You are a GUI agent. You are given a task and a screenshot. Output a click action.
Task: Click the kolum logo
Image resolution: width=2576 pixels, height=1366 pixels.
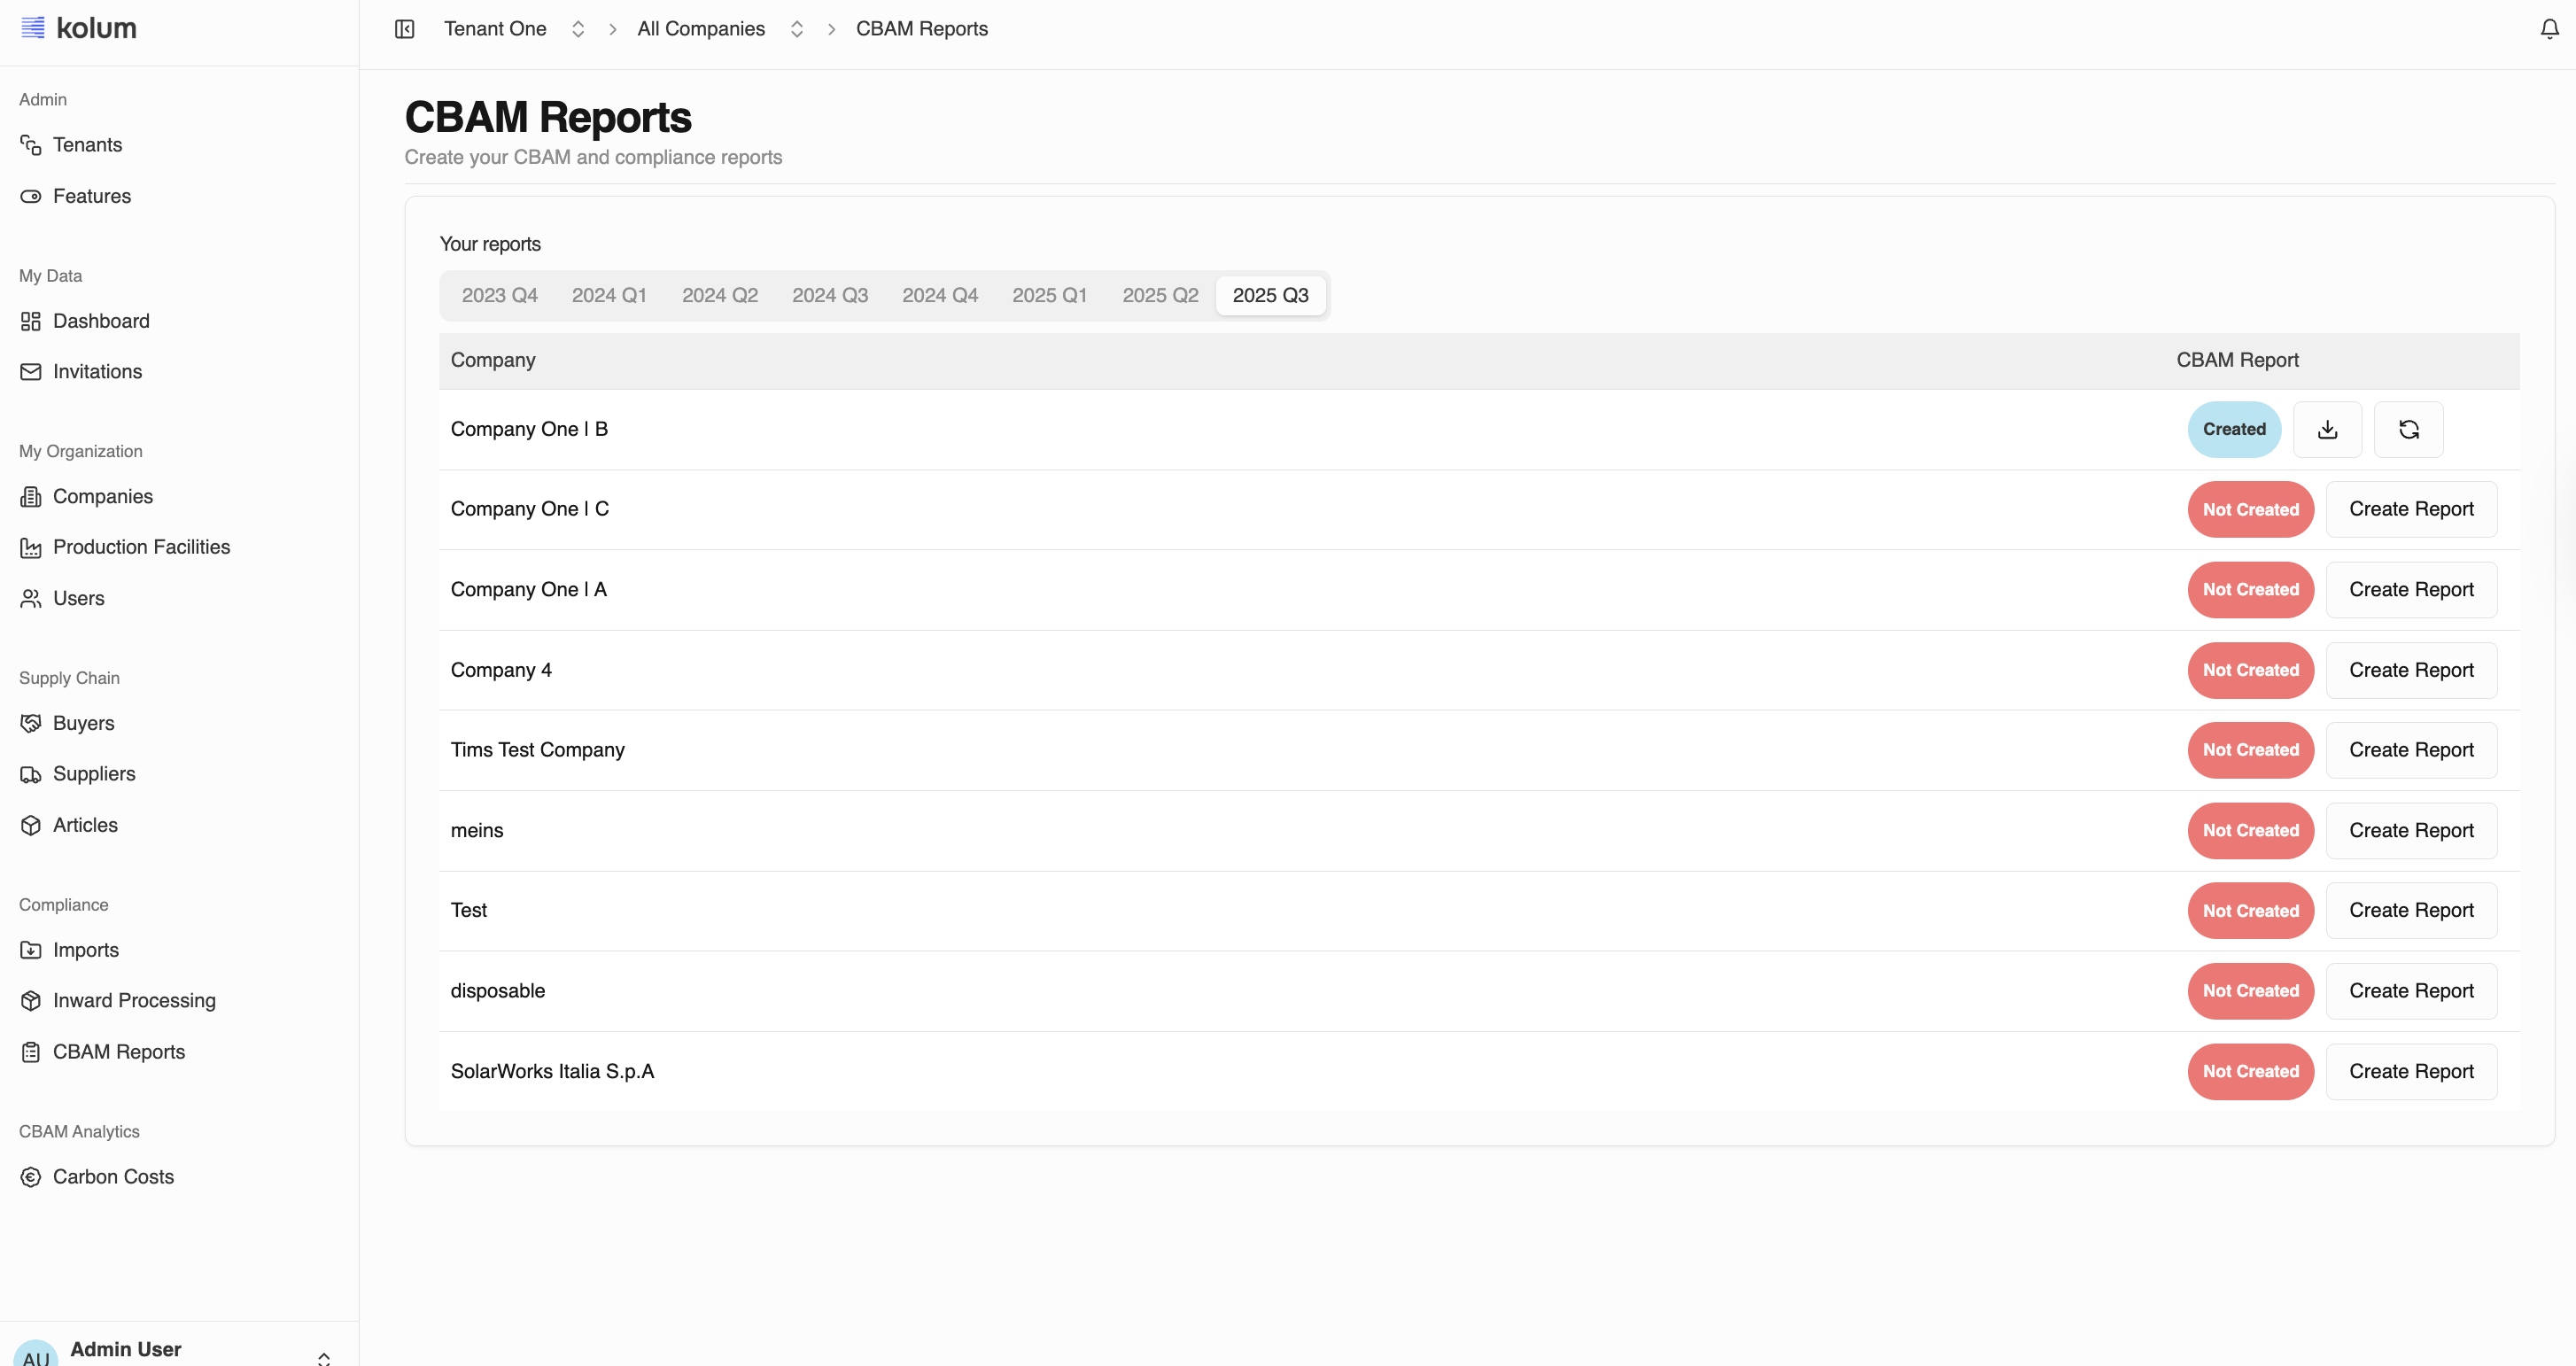pyautogui.click(x=79, y=28)
